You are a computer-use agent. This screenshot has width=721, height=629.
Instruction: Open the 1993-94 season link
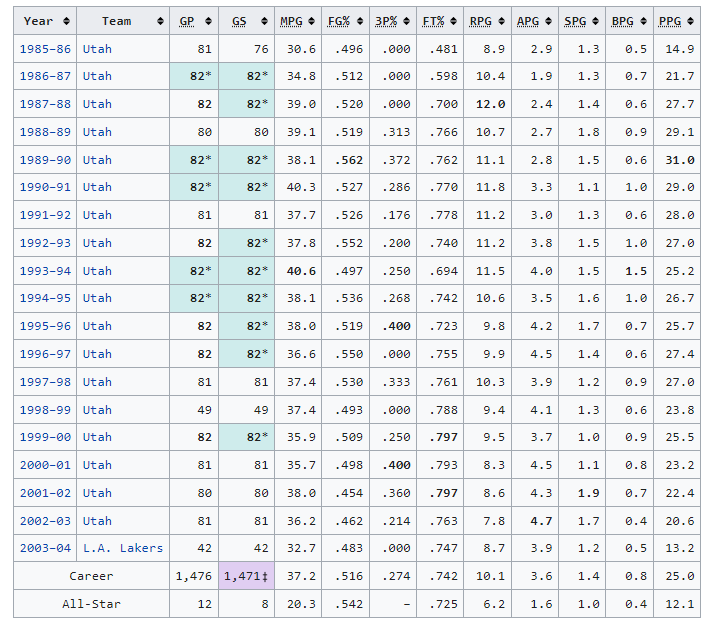pyautogui.click(x=45, y=271)
